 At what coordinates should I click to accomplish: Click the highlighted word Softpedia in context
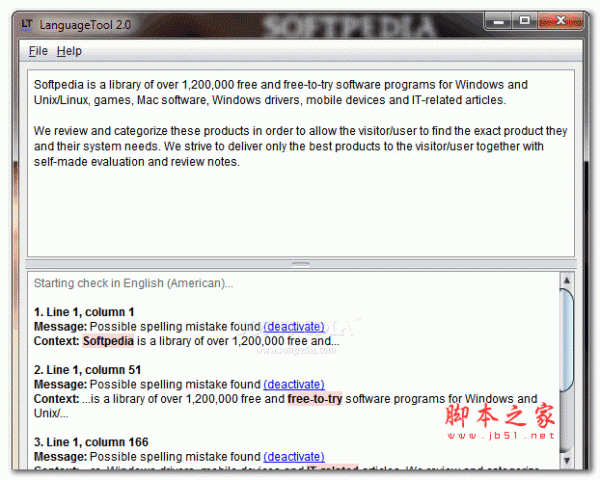tap(108, 341)
